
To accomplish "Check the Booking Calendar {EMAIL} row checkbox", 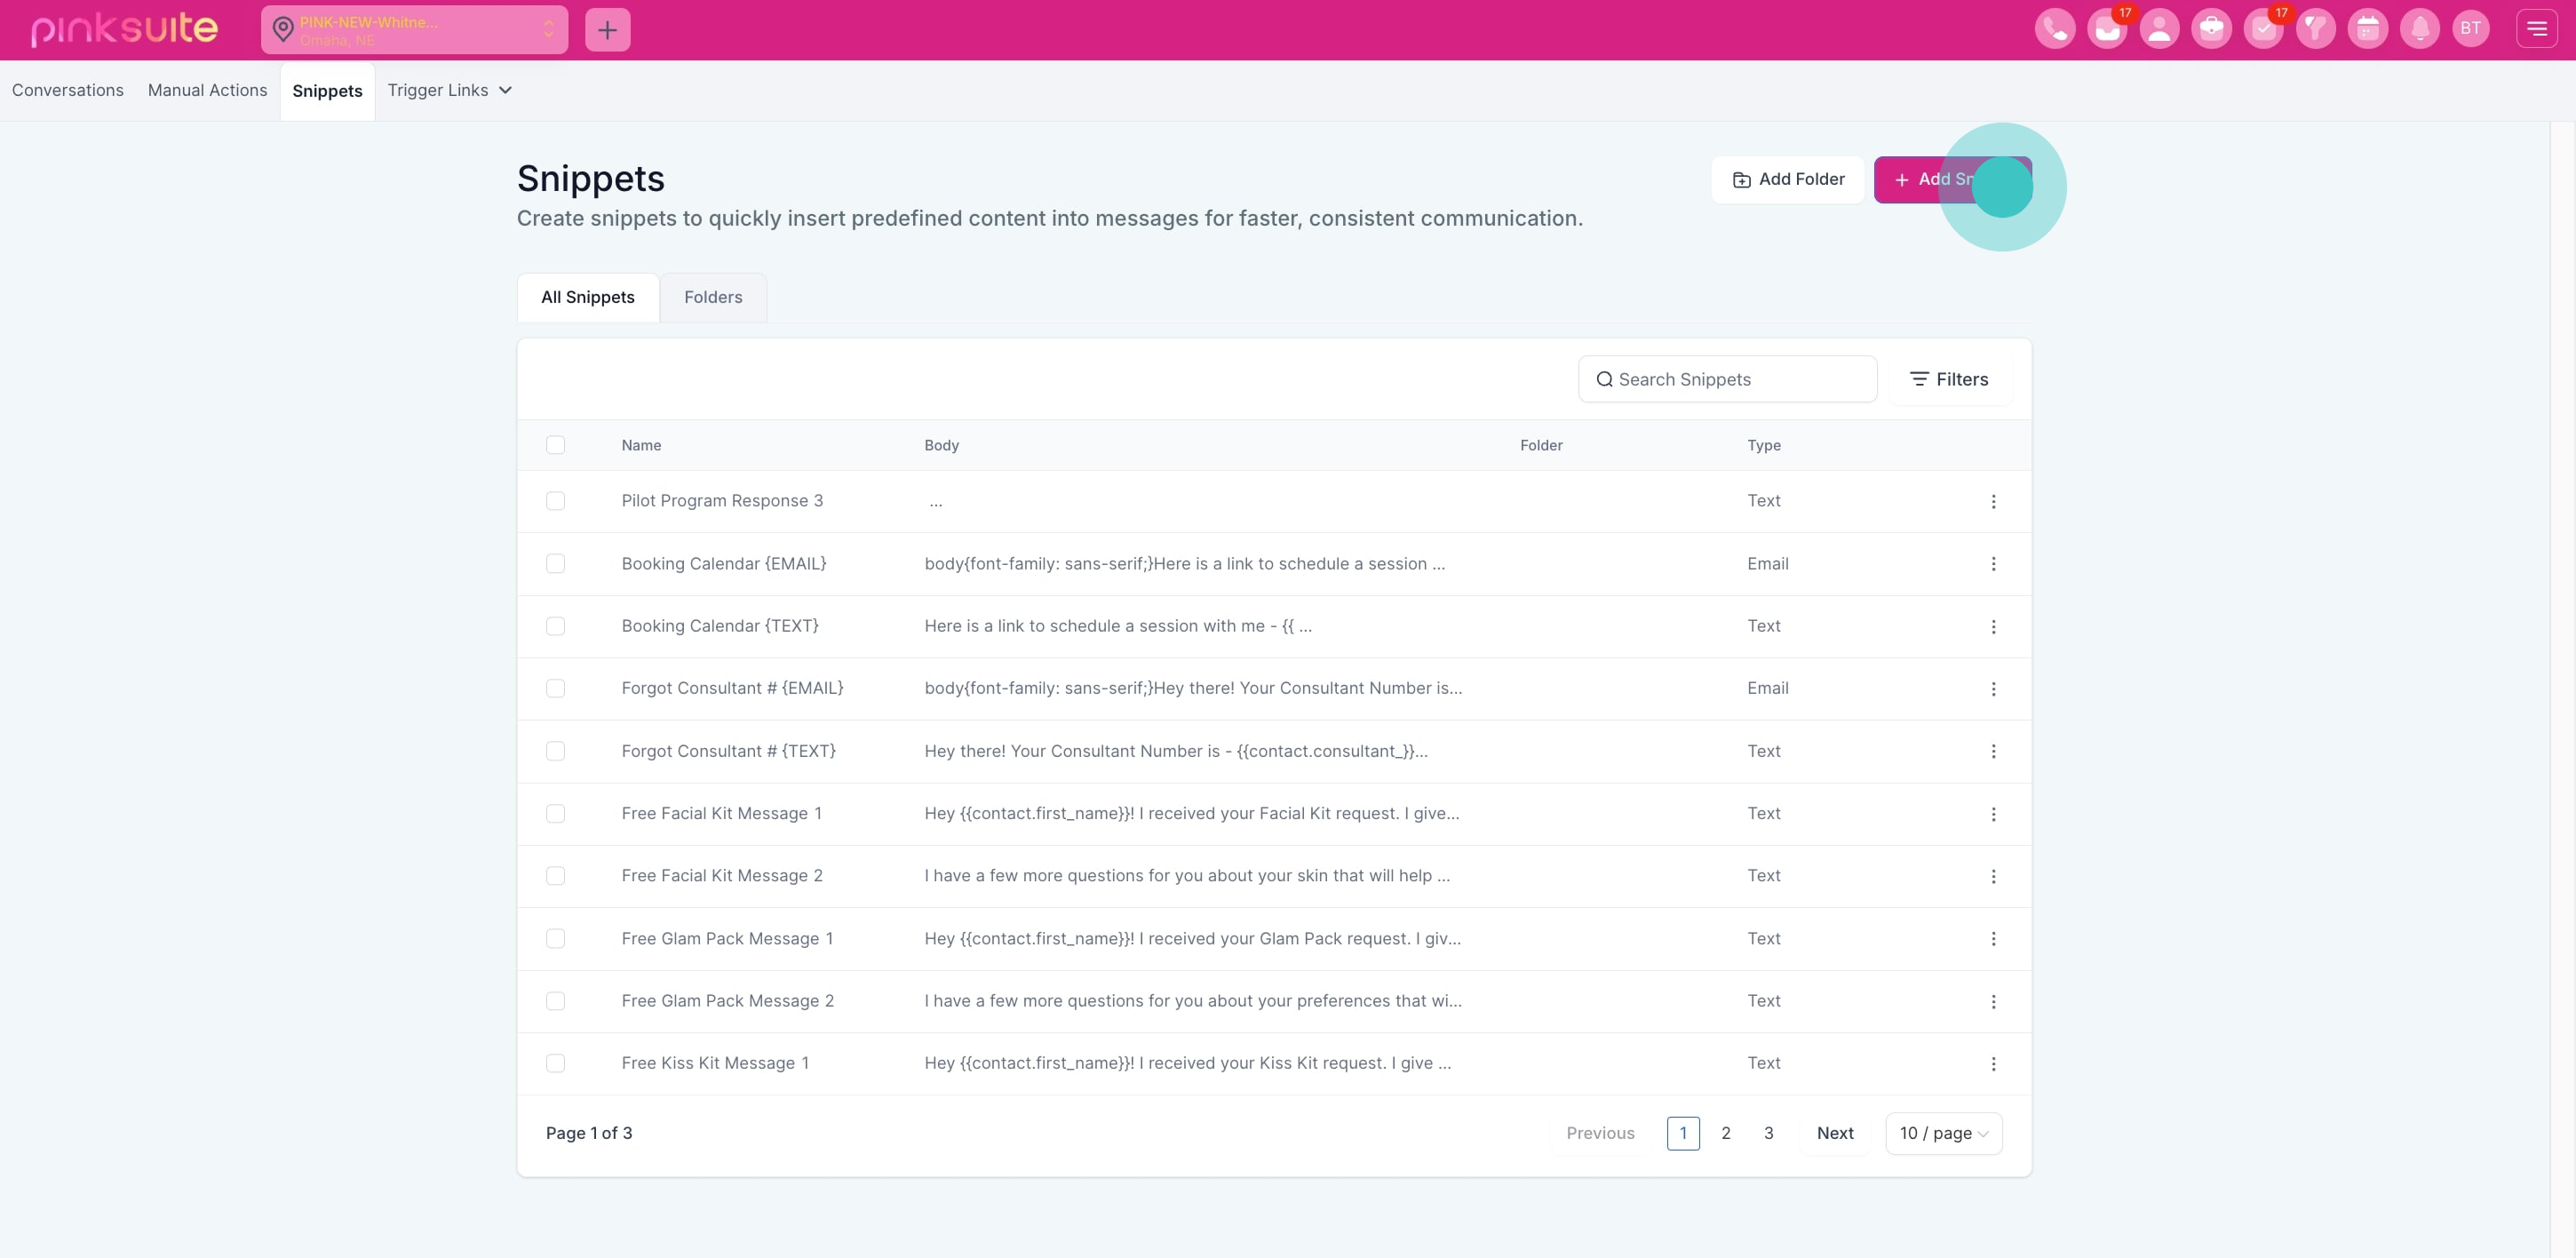I will [x=555, y=564].
